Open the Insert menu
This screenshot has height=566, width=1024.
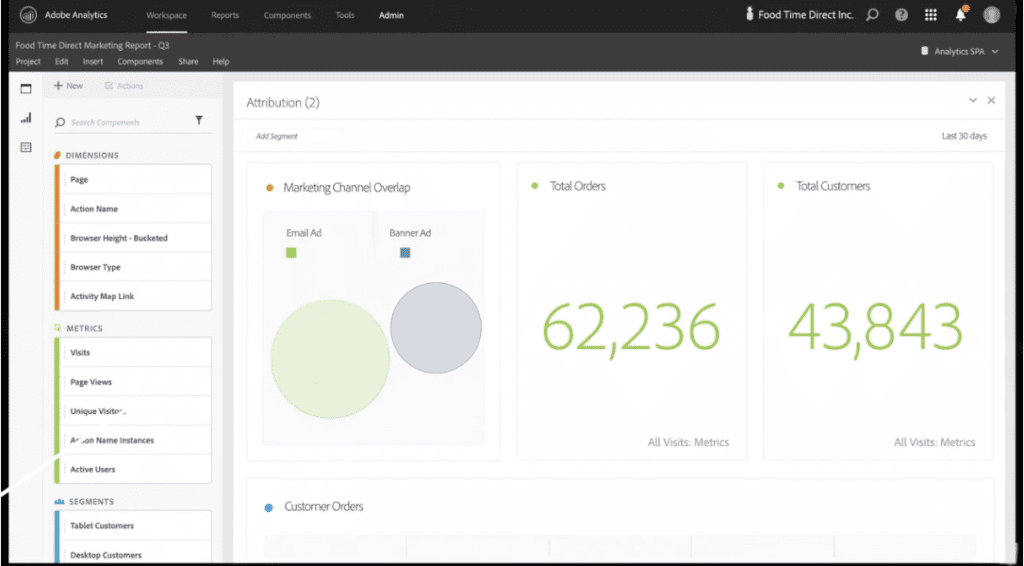click(93, 61)
